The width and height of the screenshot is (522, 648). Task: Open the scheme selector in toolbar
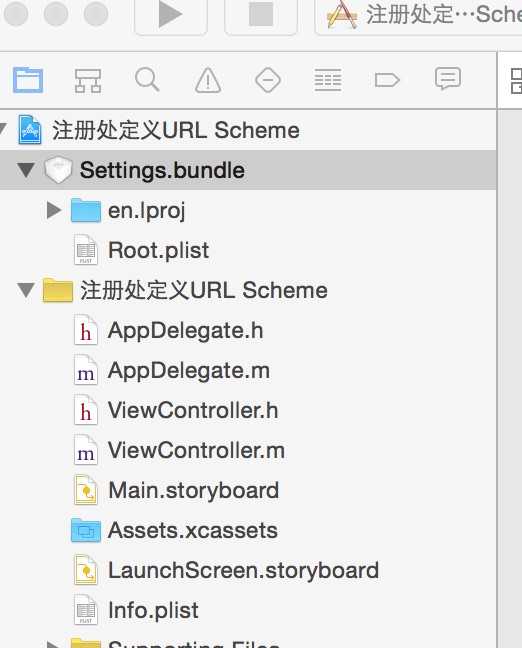[418, 15]
